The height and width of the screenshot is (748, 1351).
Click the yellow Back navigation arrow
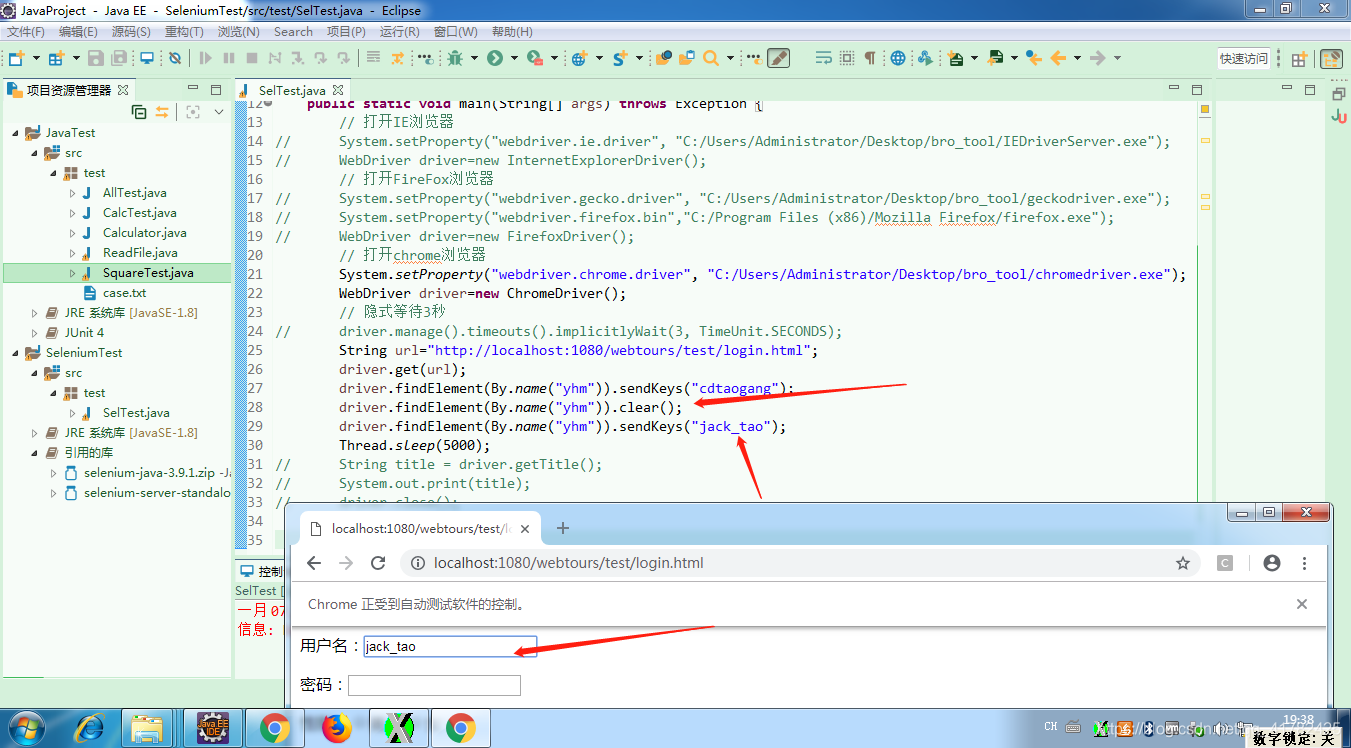[x=1058, y=58]
